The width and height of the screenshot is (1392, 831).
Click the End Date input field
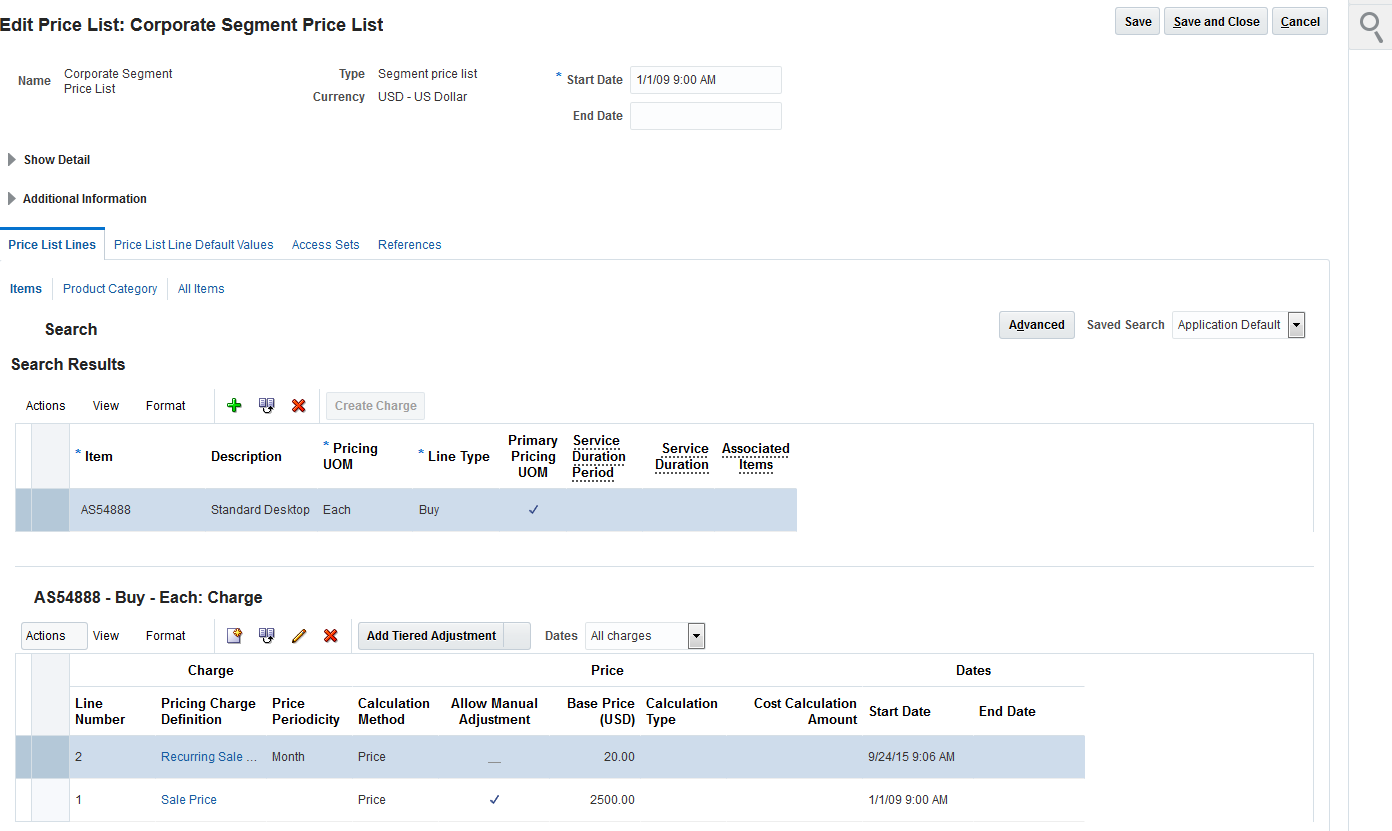pos(705,115)
